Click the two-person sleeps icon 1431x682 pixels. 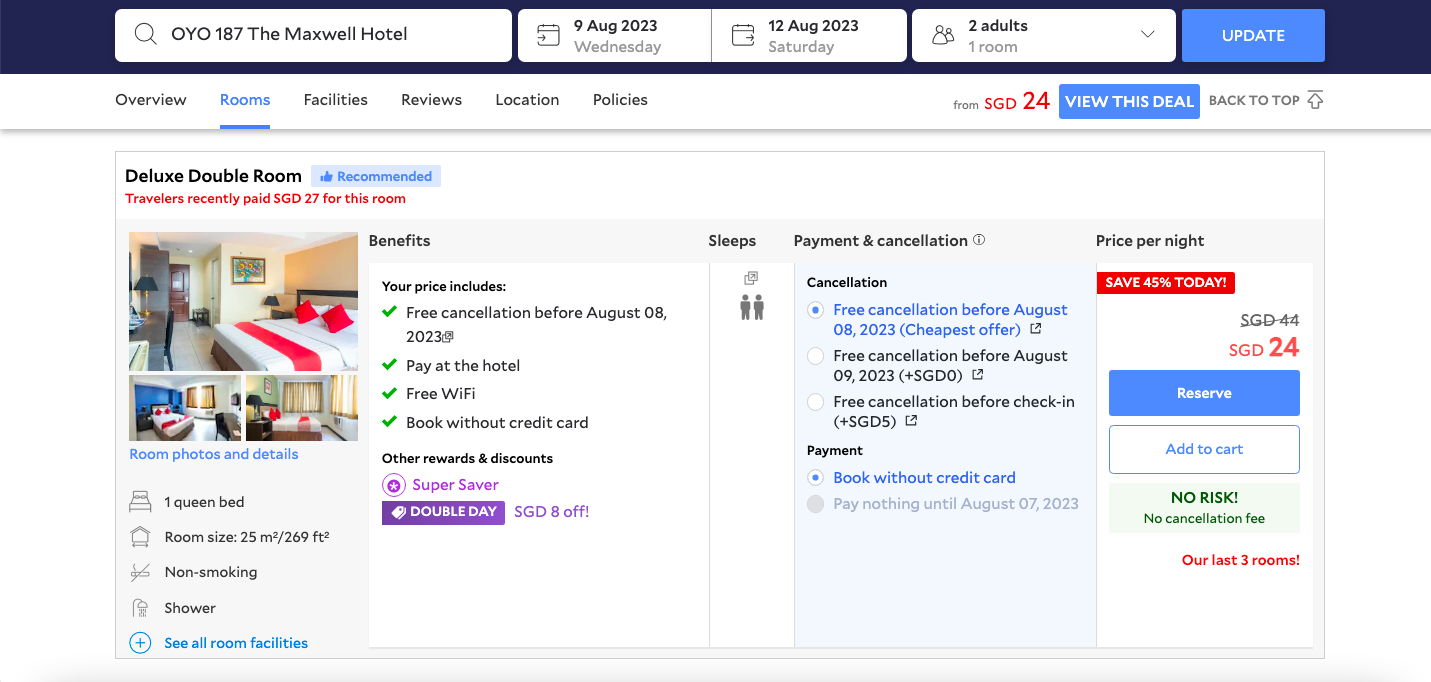coord(752,307)
